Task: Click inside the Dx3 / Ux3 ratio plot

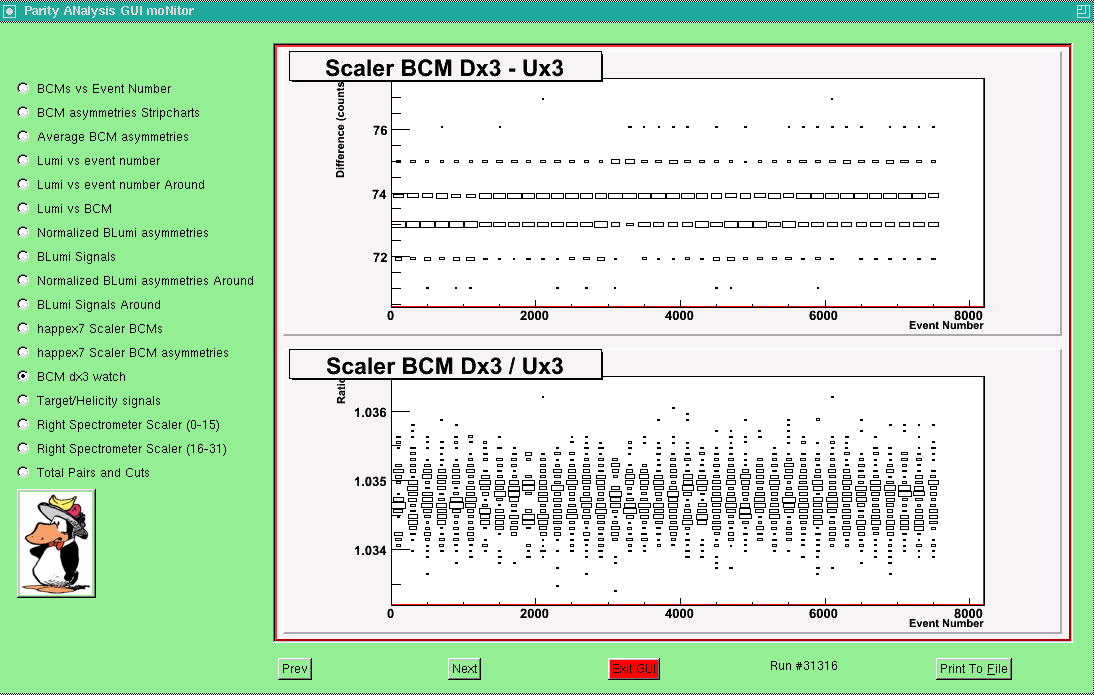Action: click(x=687, y=491)
